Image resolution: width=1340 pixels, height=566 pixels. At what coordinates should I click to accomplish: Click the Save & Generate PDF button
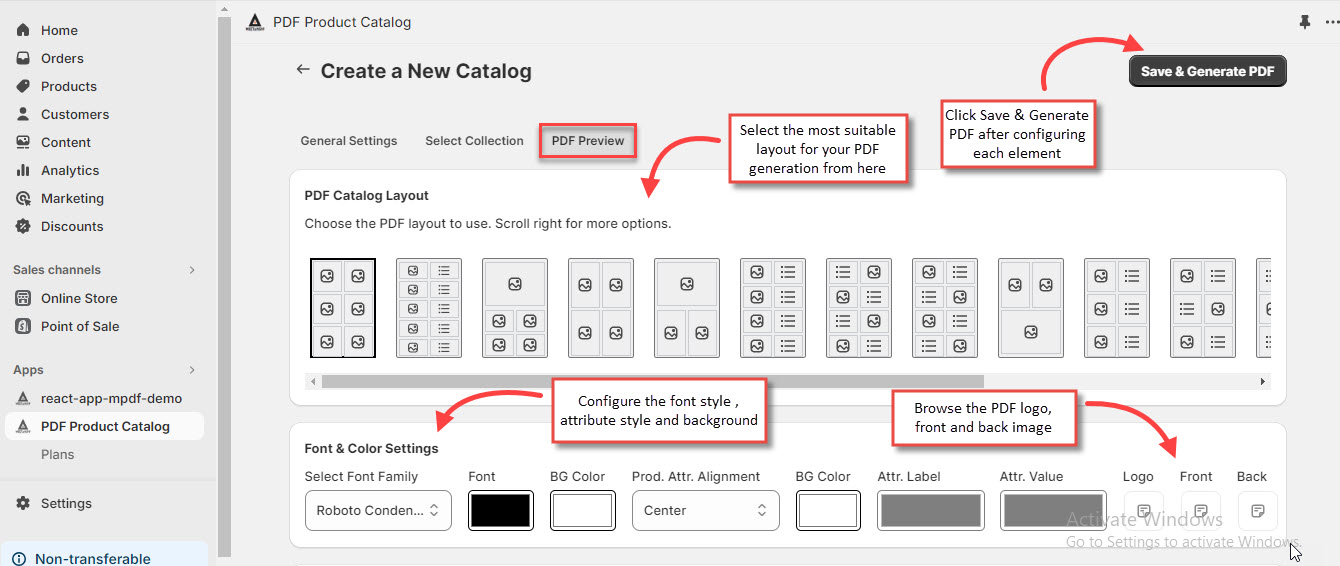coord(1208,71)
